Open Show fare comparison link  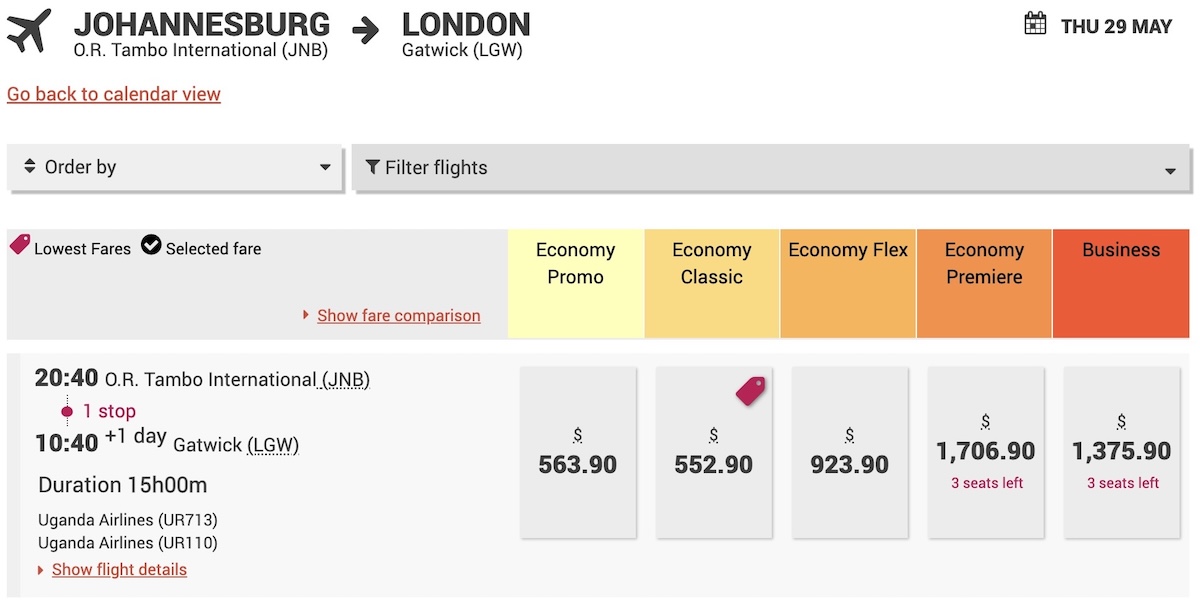coord(398,316)
